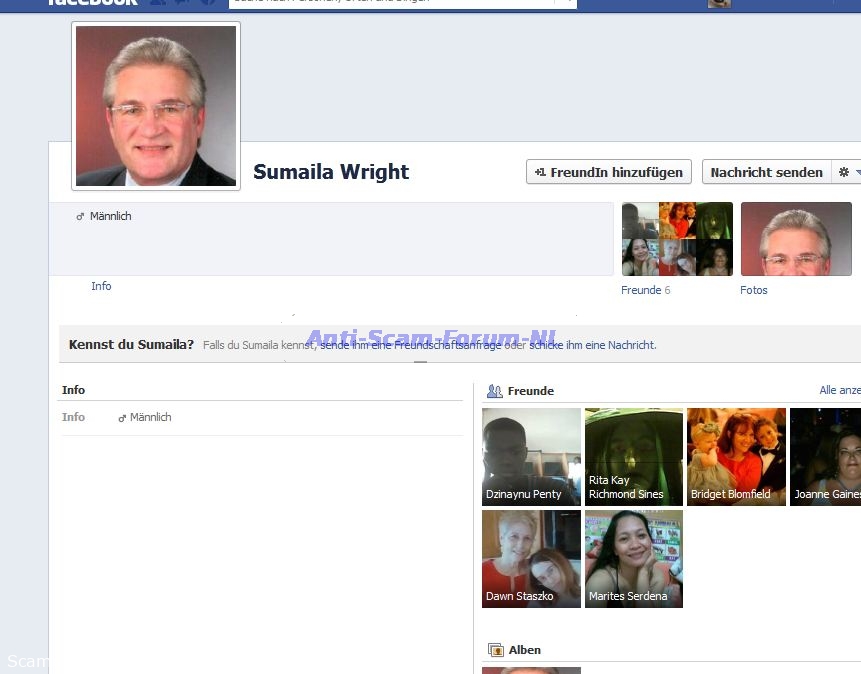This screenshot has width=861, height=674.
Task: Open the Info link under the profile summary
Action: point(101,286)
